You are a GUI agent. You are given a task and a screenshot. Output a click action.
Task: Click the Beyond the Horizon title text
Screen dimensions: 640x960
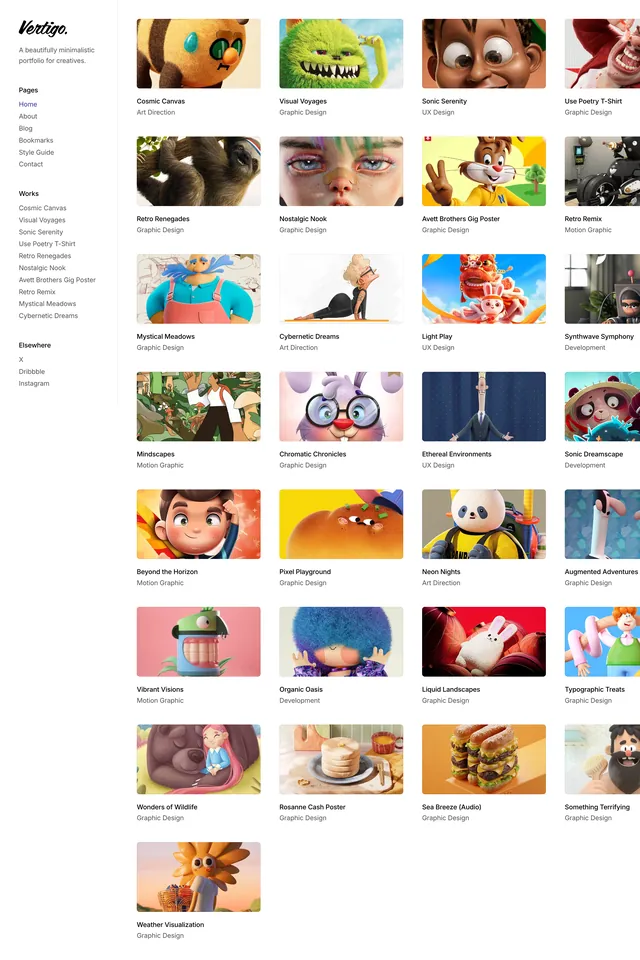click(167, 572)
